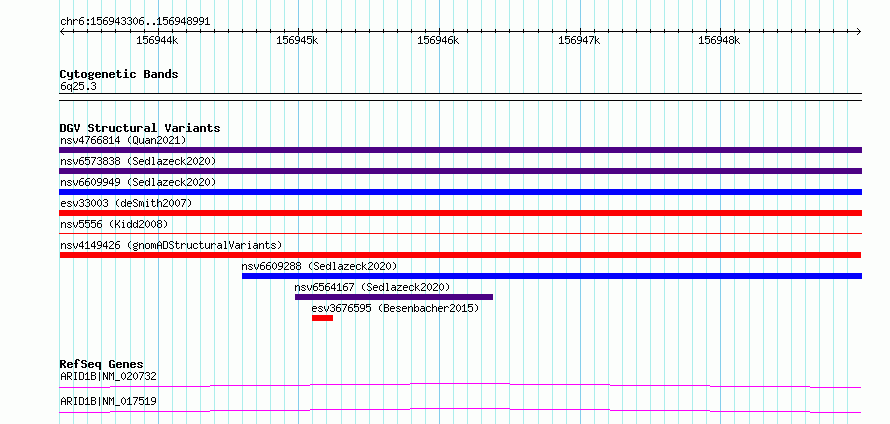
Task: Click the 156945k ruler position
Action: point(297,40)
